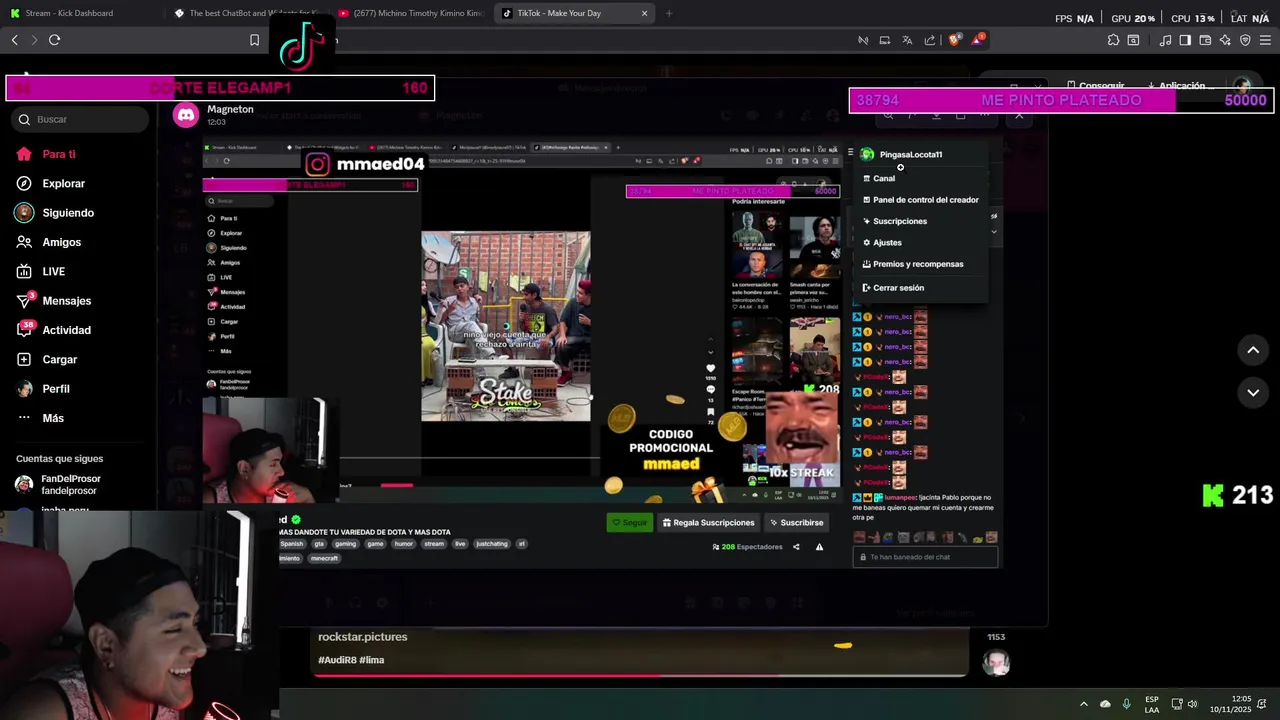
Task: Switch to ChatBot and Widgets tab
Action: click(245, 13)
